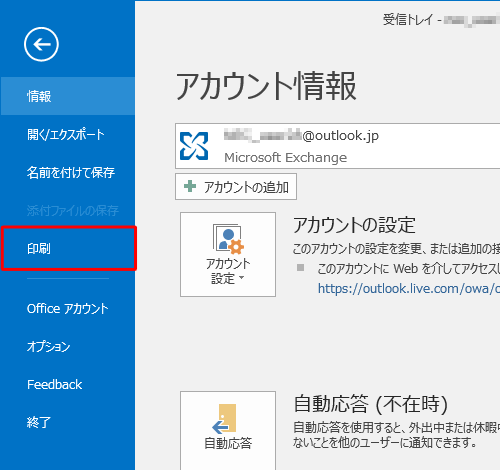Go to Office アカウント page
The height and width of the screenshot is (470, 500).
[68, 309]
